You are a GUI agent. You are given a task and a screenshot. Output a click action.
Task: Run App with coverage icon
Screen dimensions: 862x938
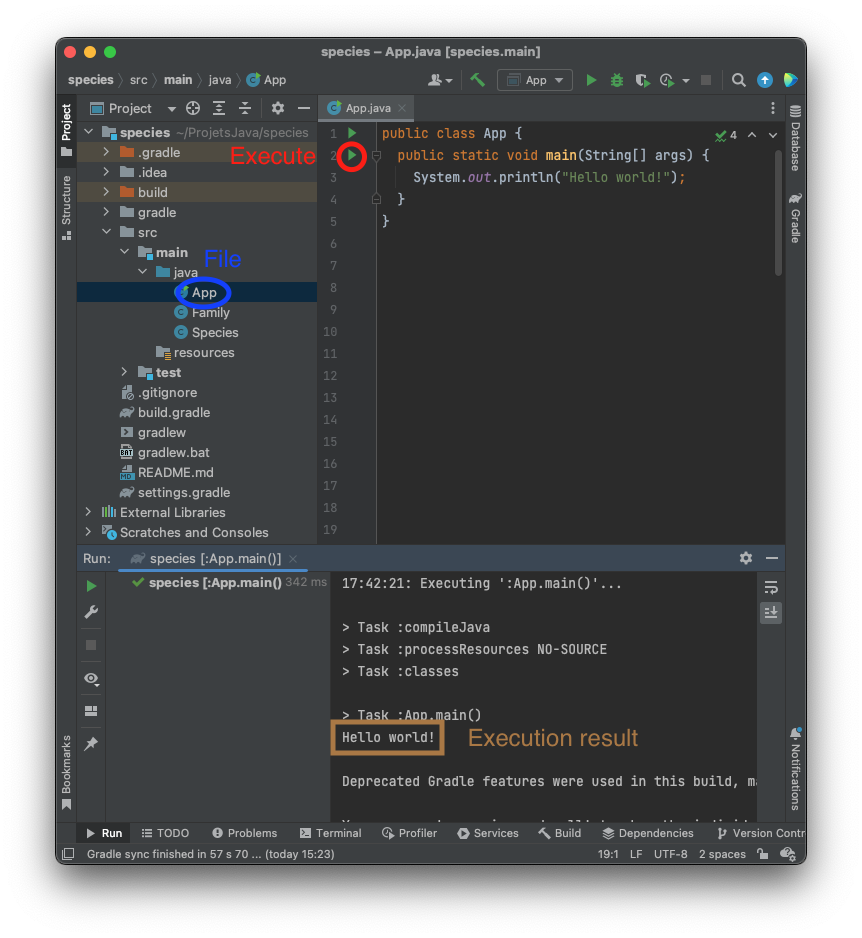(x=642, y=80)
